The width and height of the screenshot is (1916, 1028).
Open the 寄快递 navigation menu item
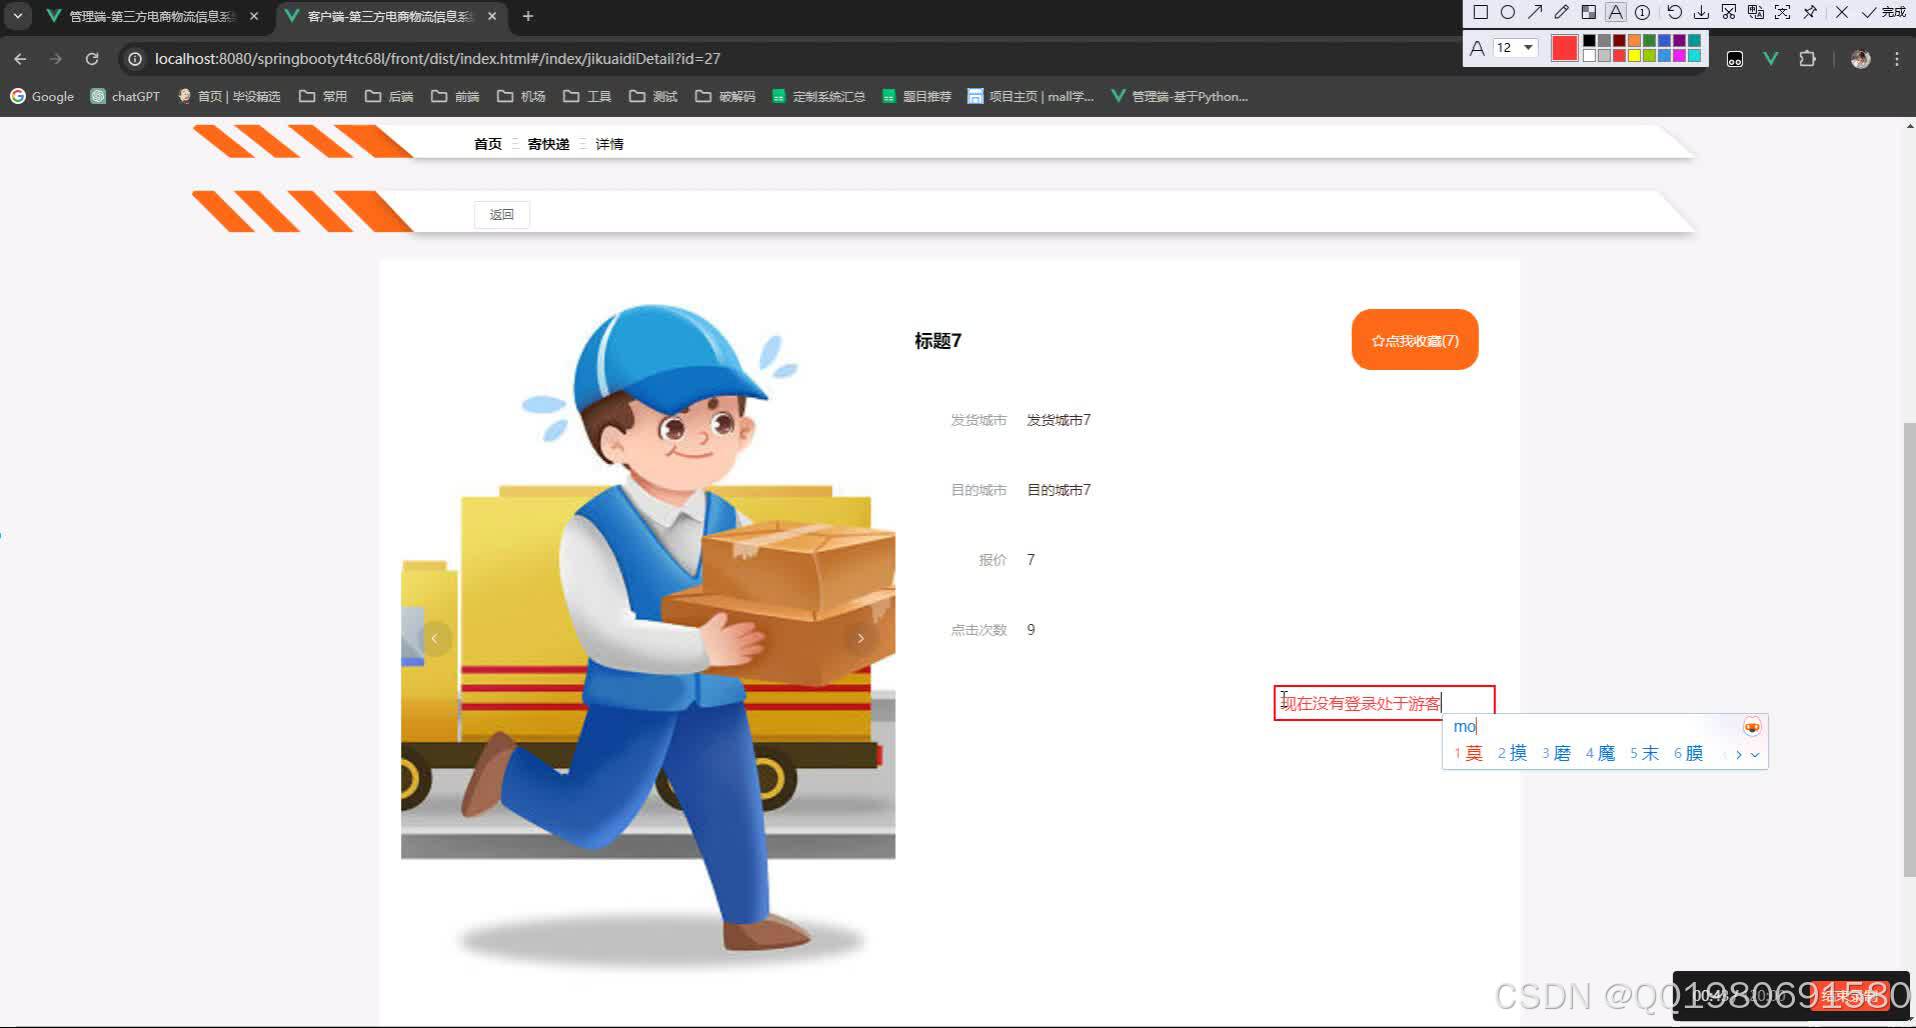pos(549,143)
